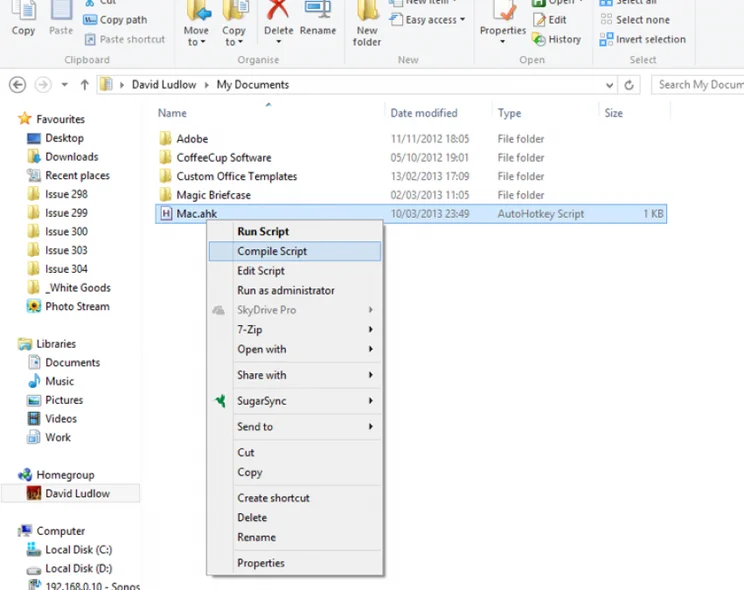Open the Issue 298 sidebar folder
The image size is (744, 590).
(57, 194)
